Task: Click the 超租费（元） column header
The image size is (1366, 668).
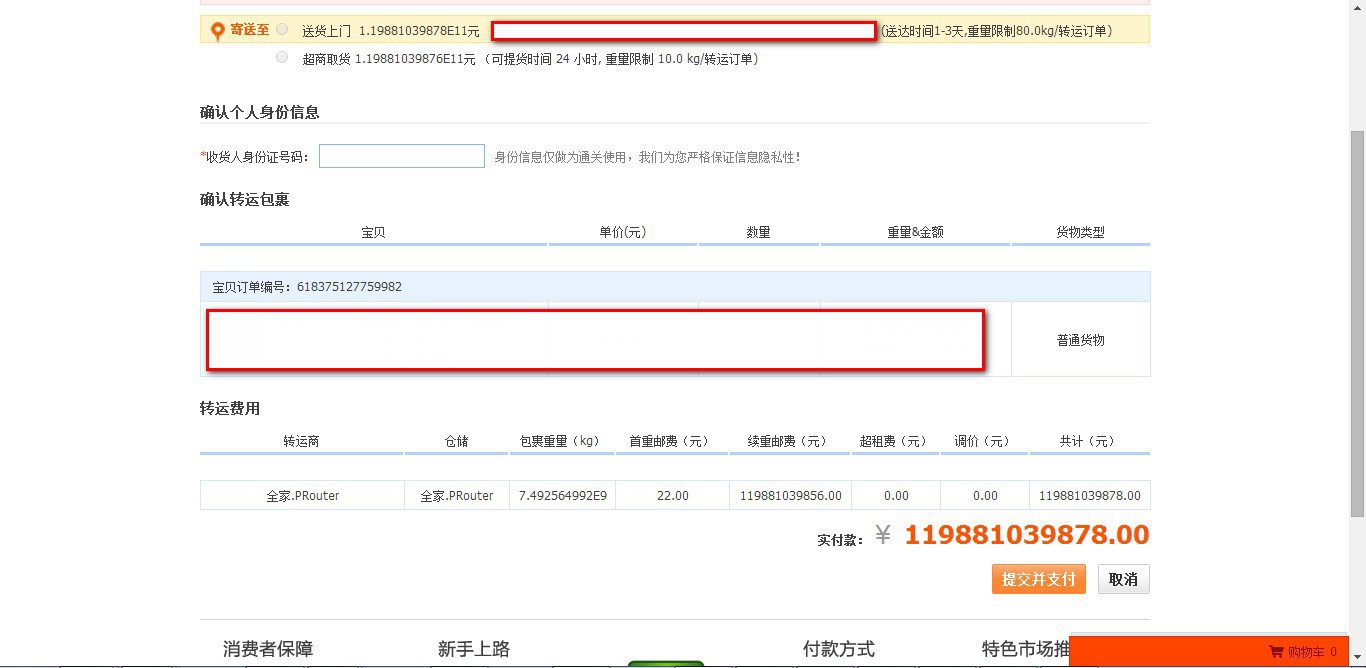Action: [894, 441]
